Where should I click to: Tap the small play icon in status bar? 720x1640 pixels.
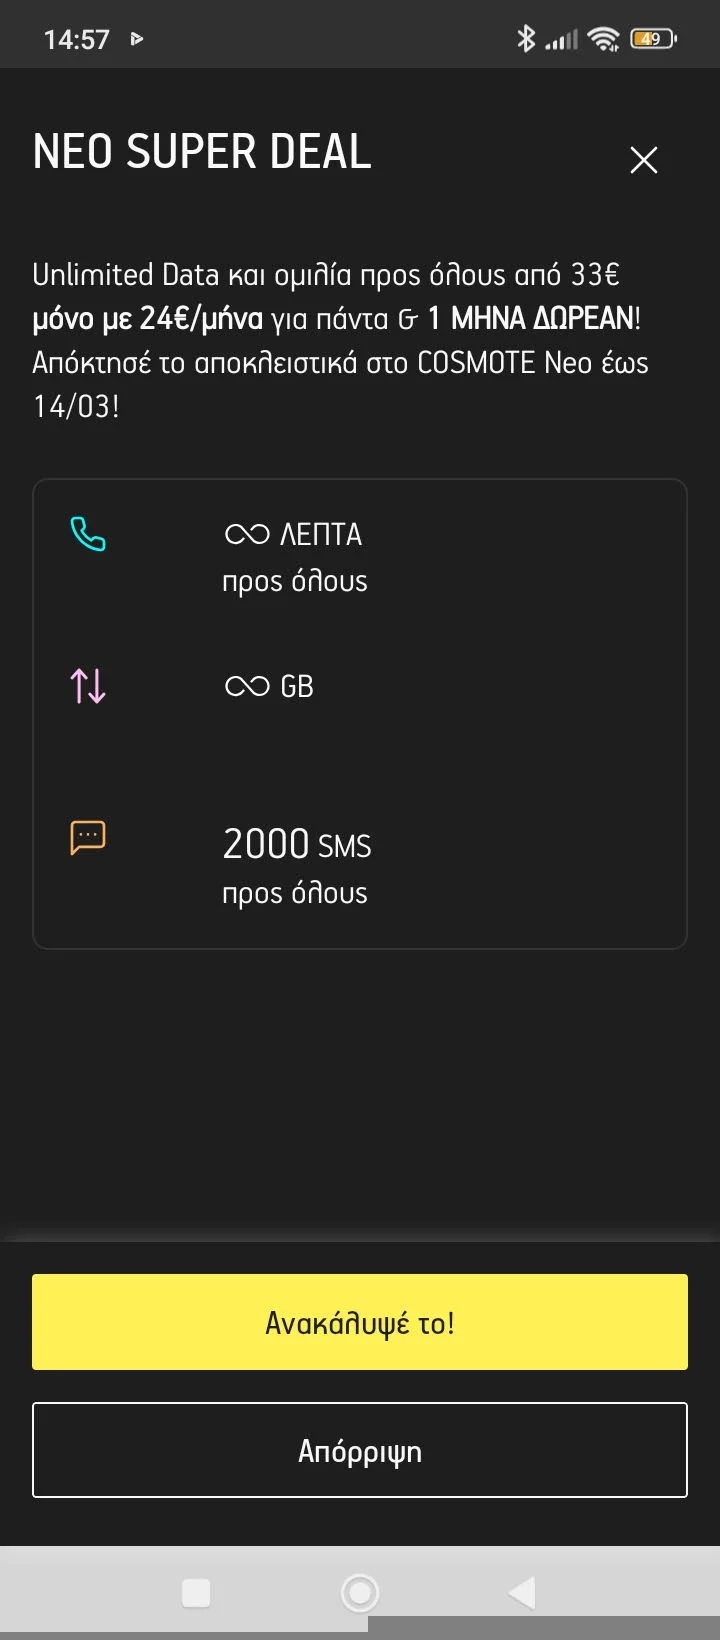coord(137,39)
